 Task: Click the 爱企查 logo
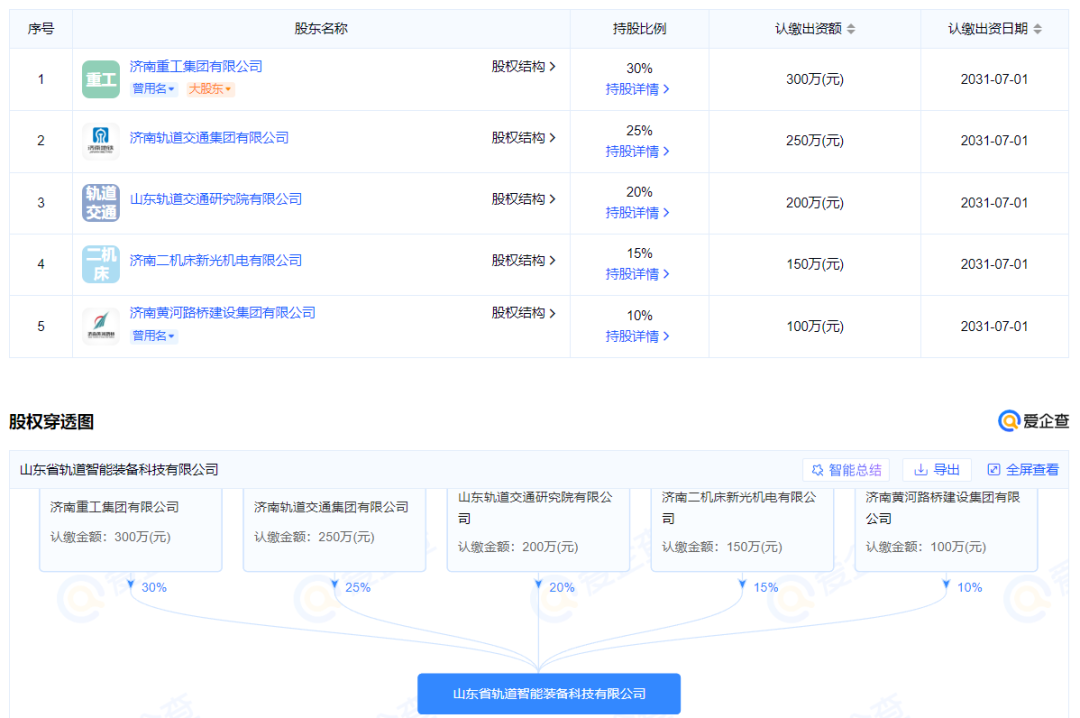(x=1033, y=420)
